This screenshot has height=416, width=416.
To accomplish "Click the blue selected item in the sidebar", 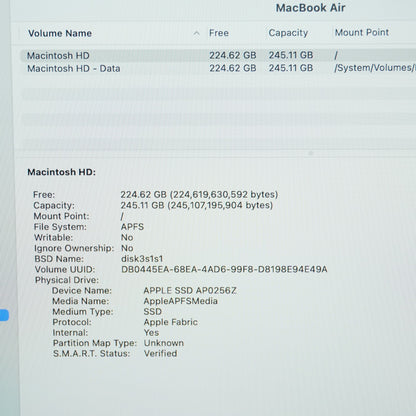I will pyautogui.click(x=4, y=315).
